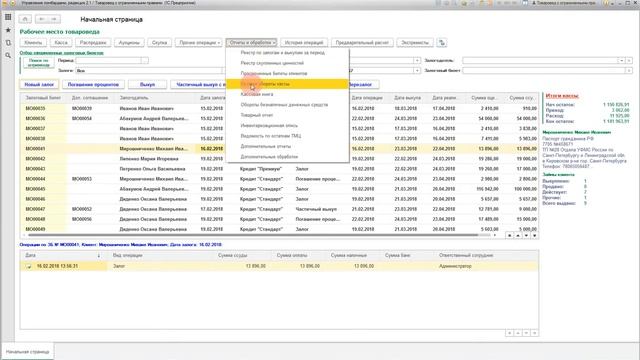640x360 pixels.
Task: Click the Частичный выкуп button
Action: 198,84
